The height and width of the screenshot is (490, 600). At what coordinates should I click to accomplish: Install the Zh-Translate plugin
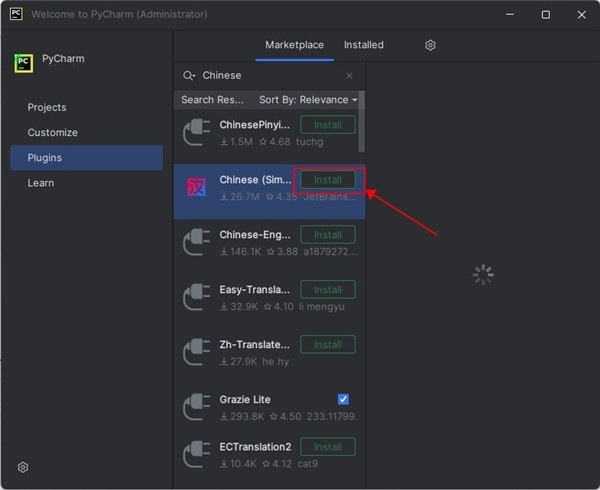[328, 345]
